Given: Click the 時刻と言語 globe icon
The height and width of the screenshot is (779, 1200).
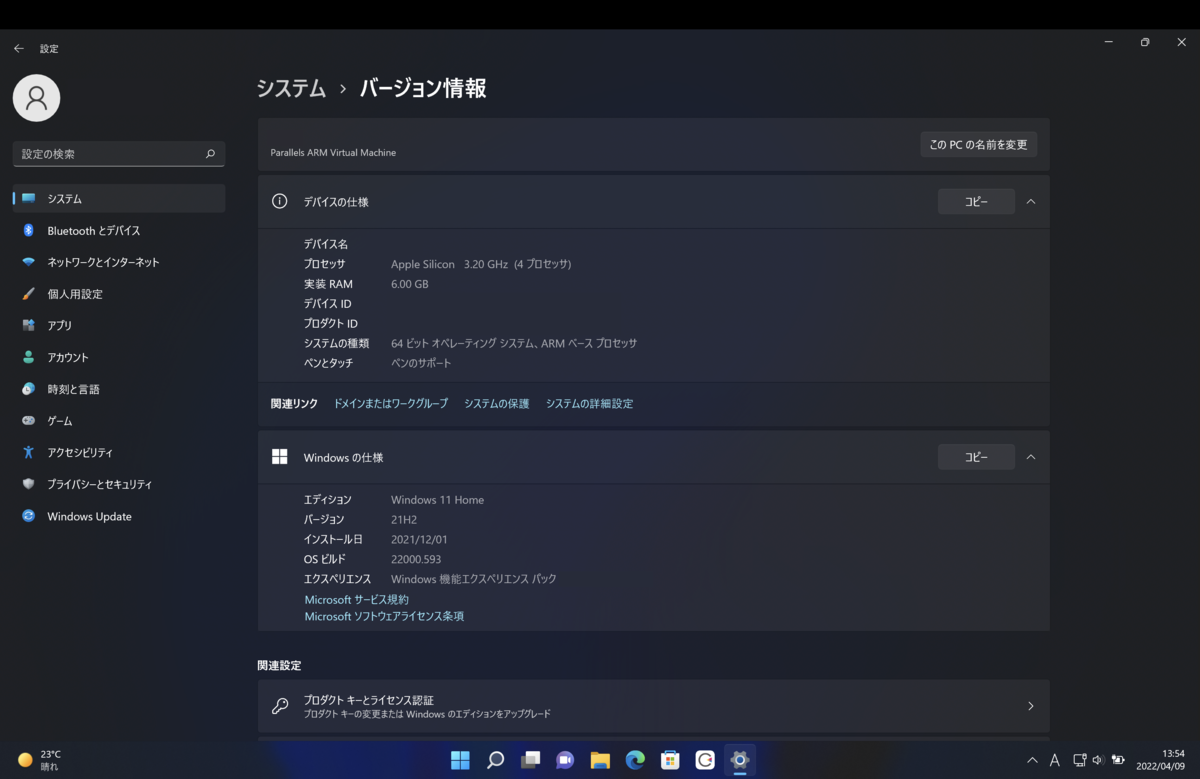Looking at the screenshot, I should (28, 389).
